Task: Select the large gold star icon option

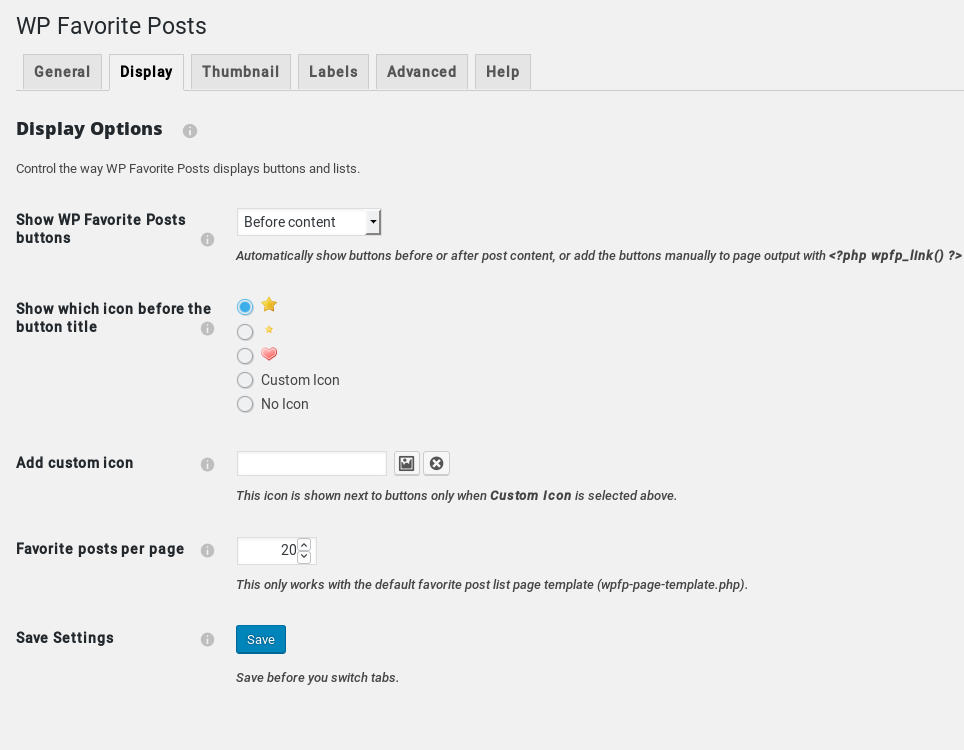Action: (x=245, y=307)
